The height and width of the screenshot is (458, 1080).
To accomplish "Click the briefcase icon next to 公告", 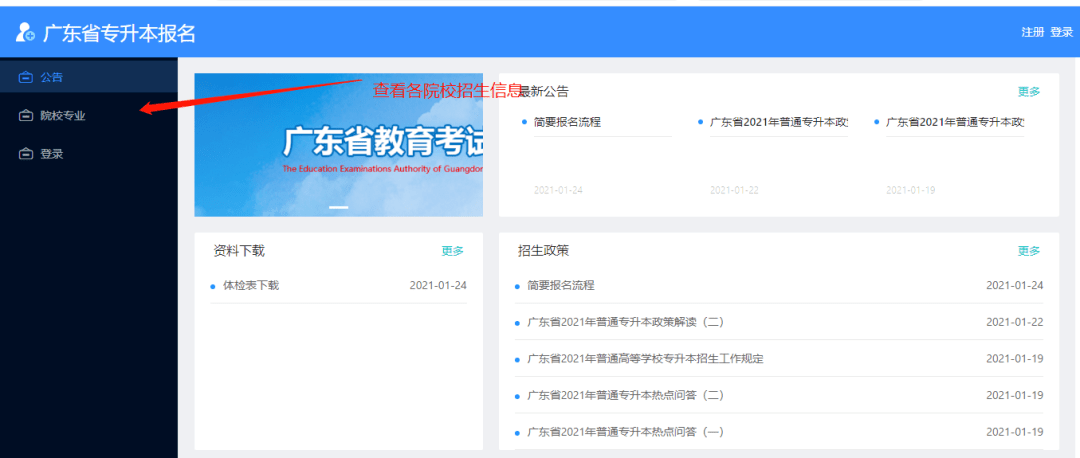I will click(25, 78).
